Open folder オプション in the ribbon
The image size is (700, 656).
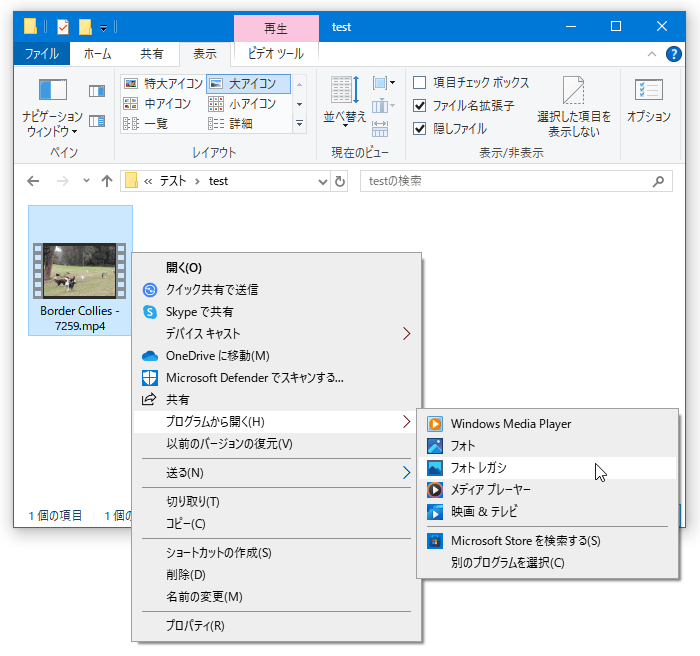(649, 100)
